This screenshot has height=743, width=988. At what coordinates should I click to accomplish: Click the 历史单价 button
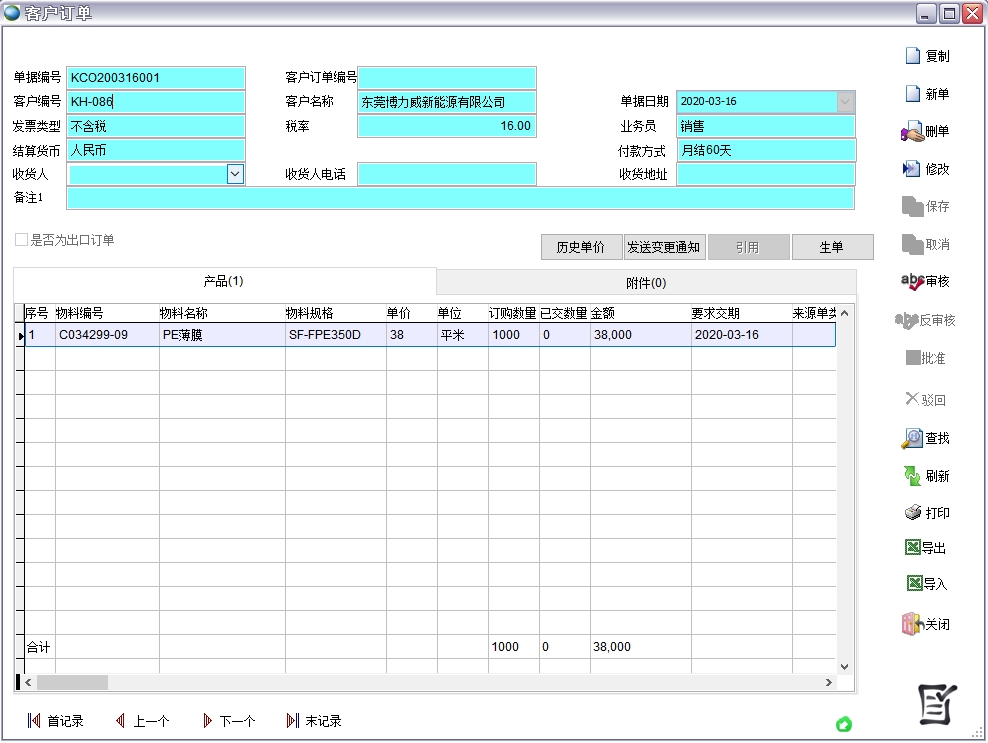tap(580, 247)
